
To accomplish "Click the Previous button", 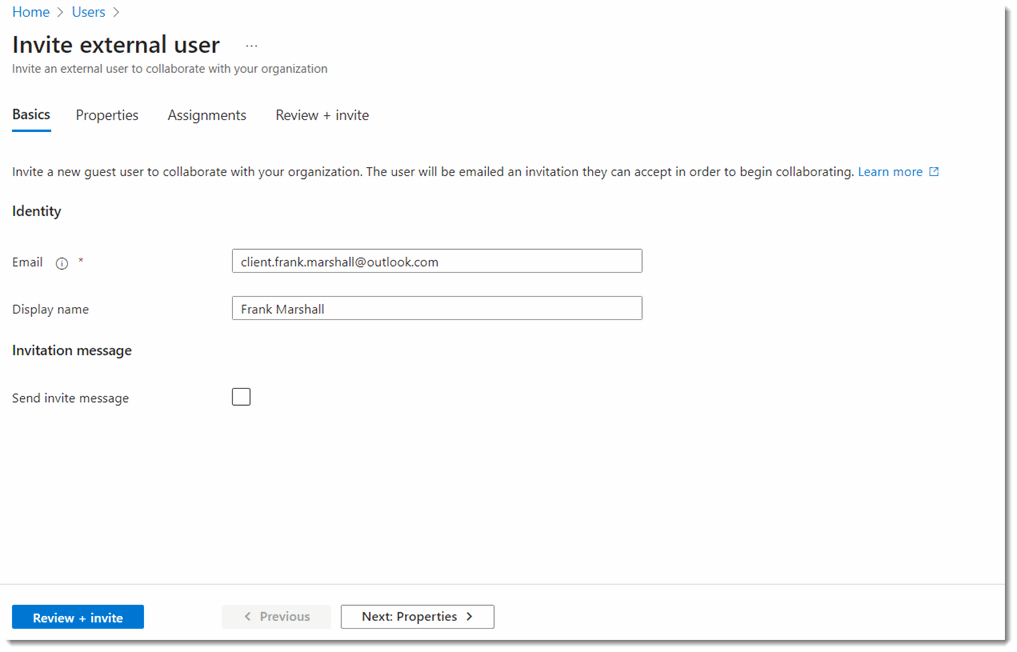I will (x=276, y=617).
